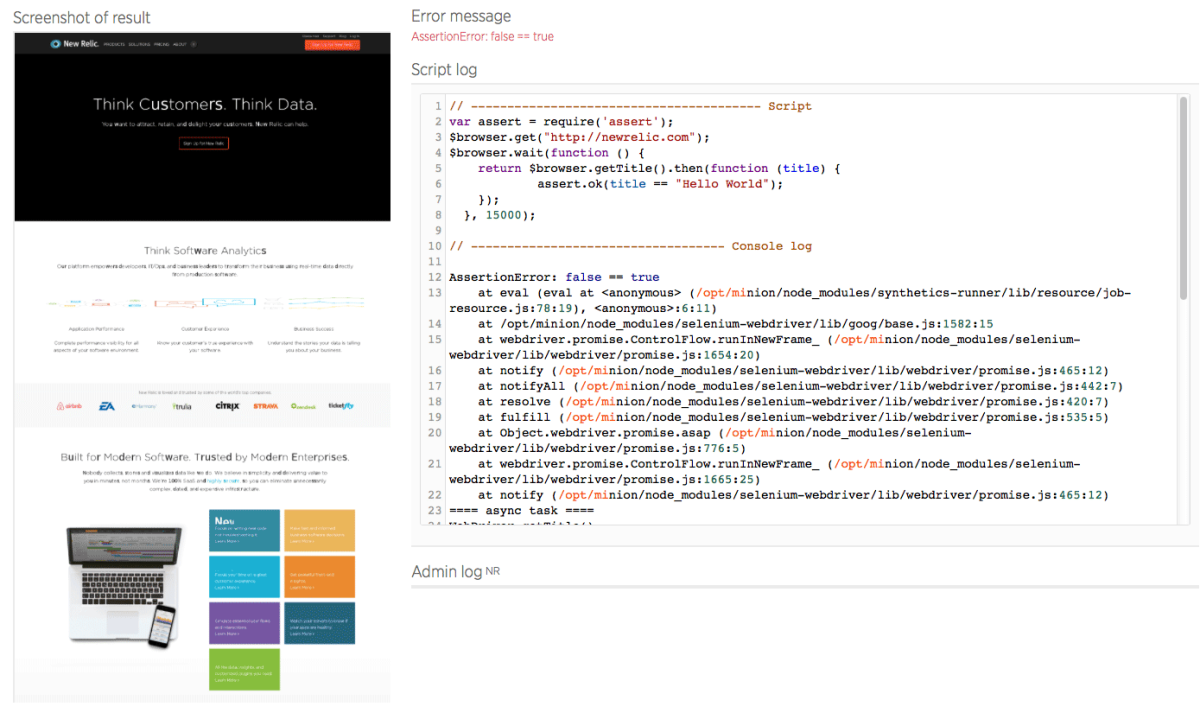This screenshot has height=713, width=1200.
Task: Click the Citrix logo in the screenshot
Action: tap(227, 406)
